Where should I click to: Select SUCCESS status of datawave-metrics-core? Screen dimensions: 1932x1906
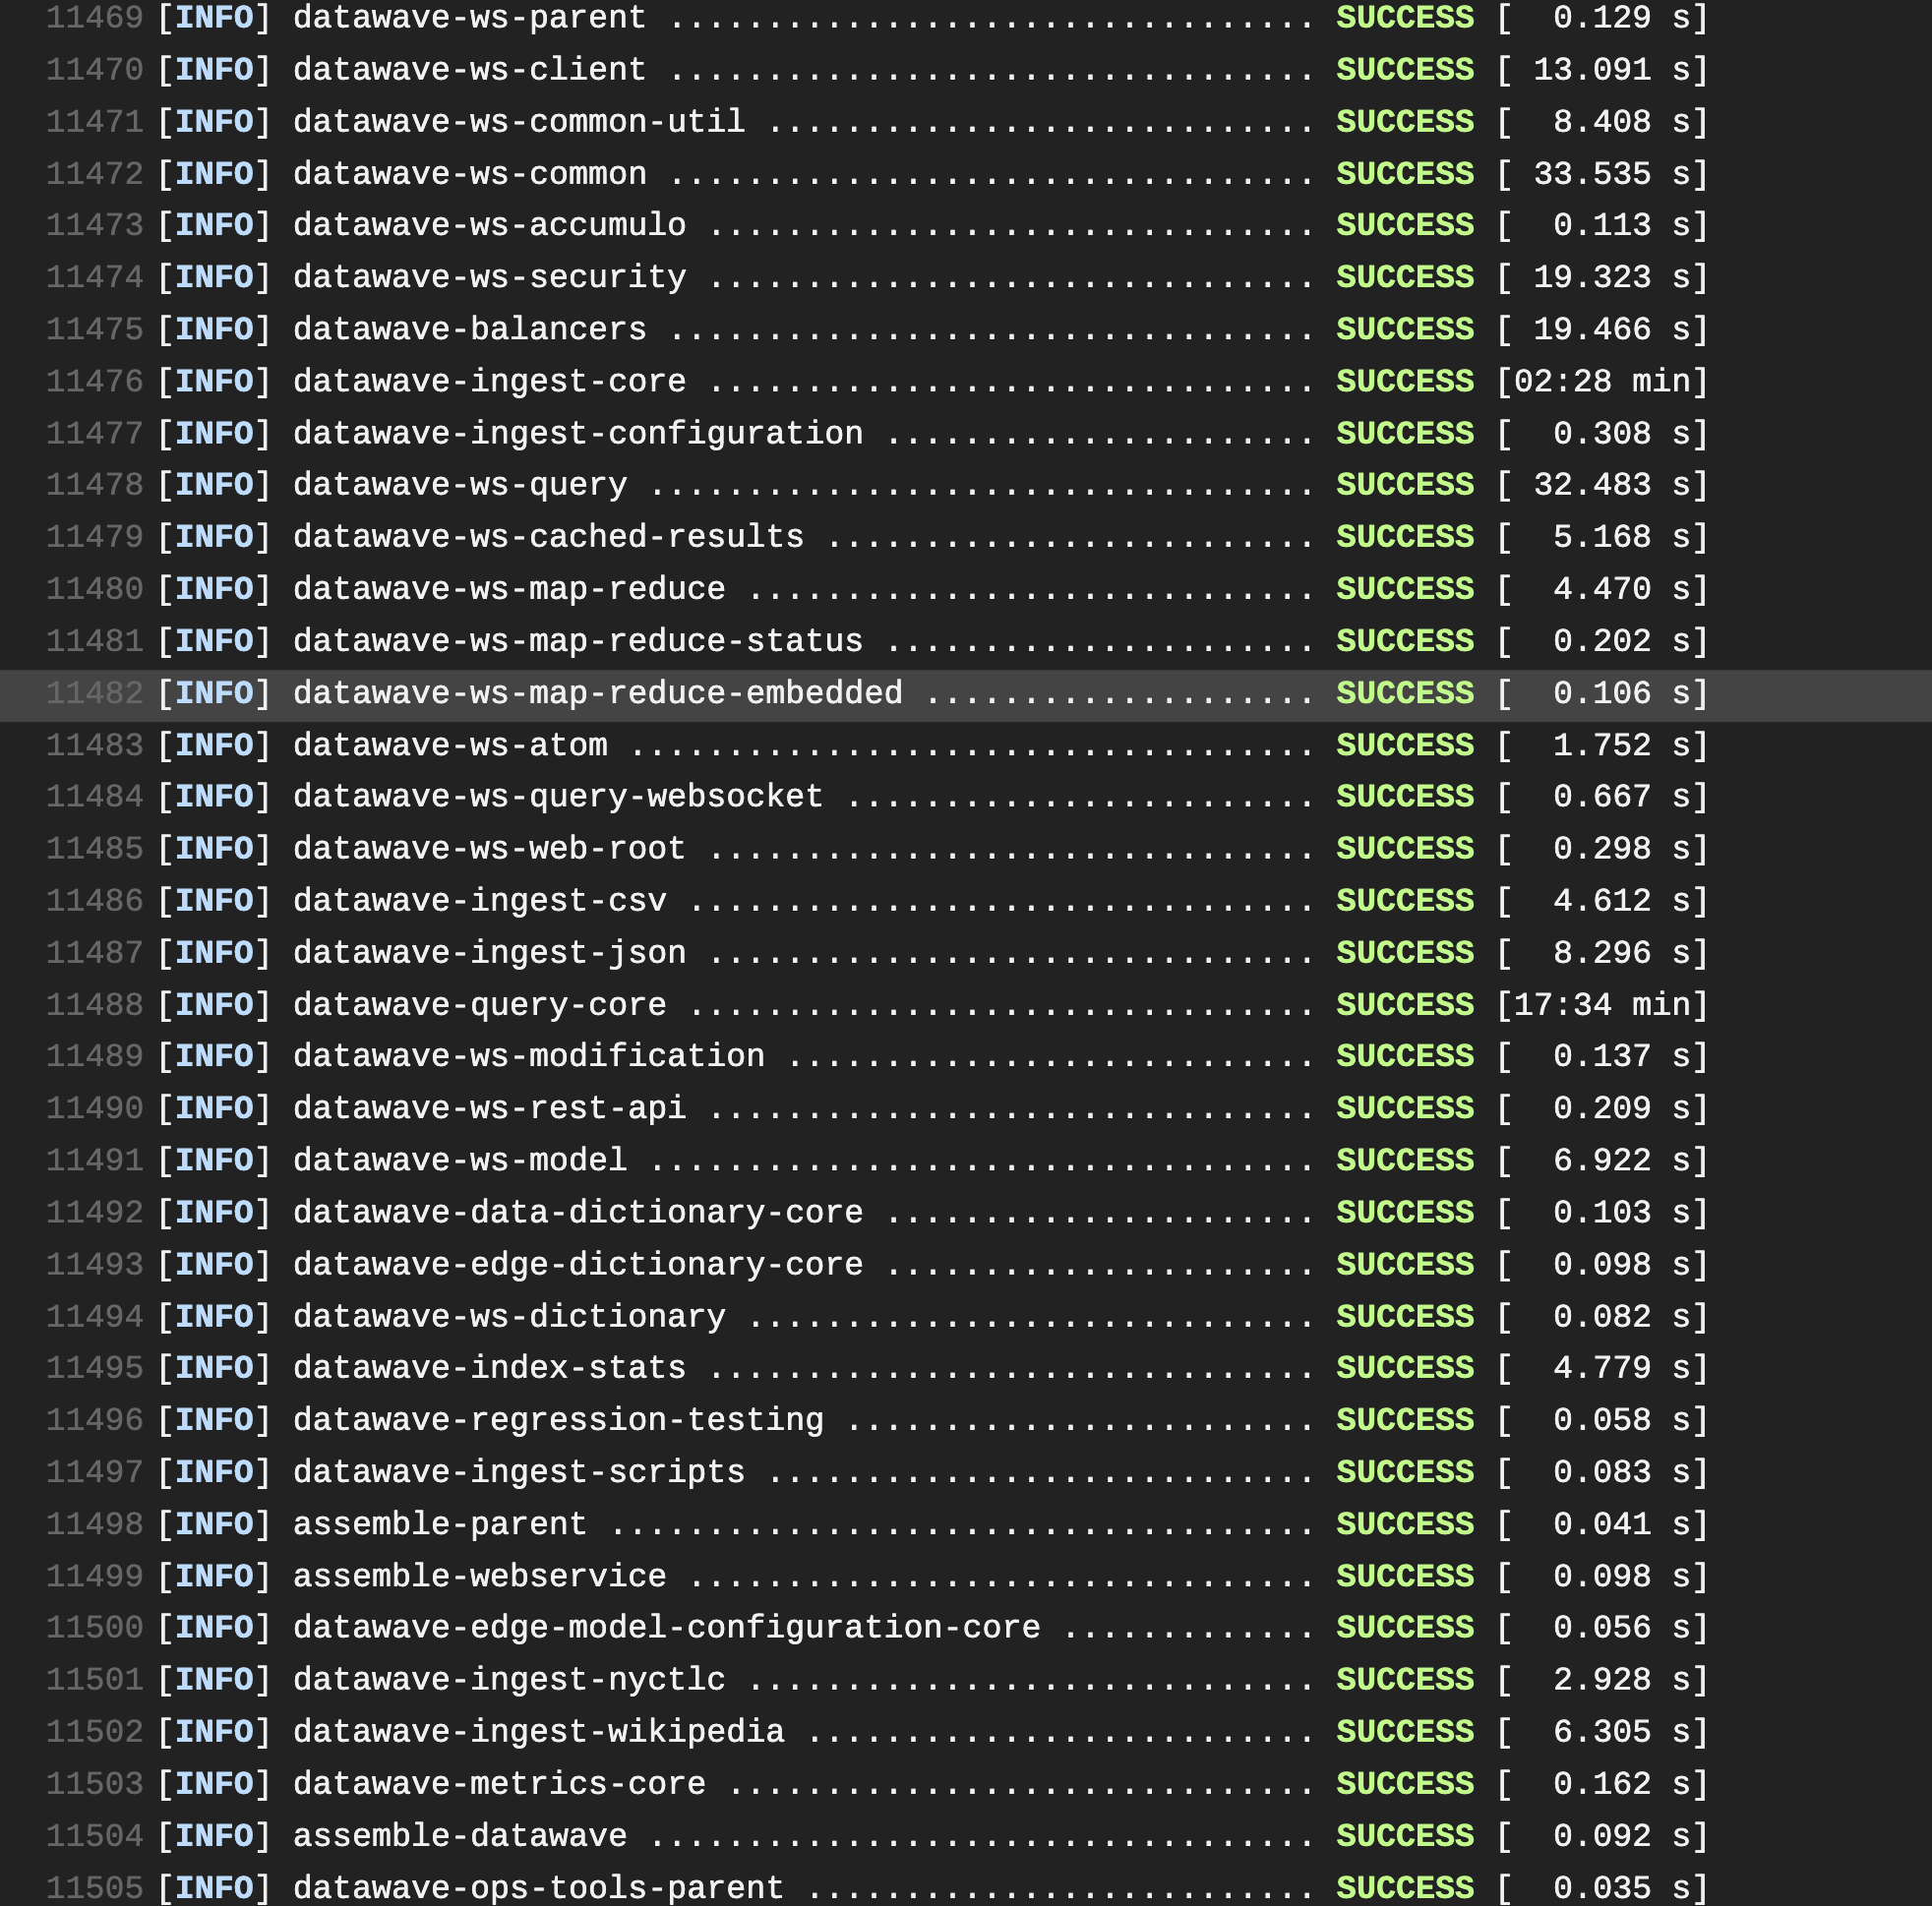(1404, 1783)
